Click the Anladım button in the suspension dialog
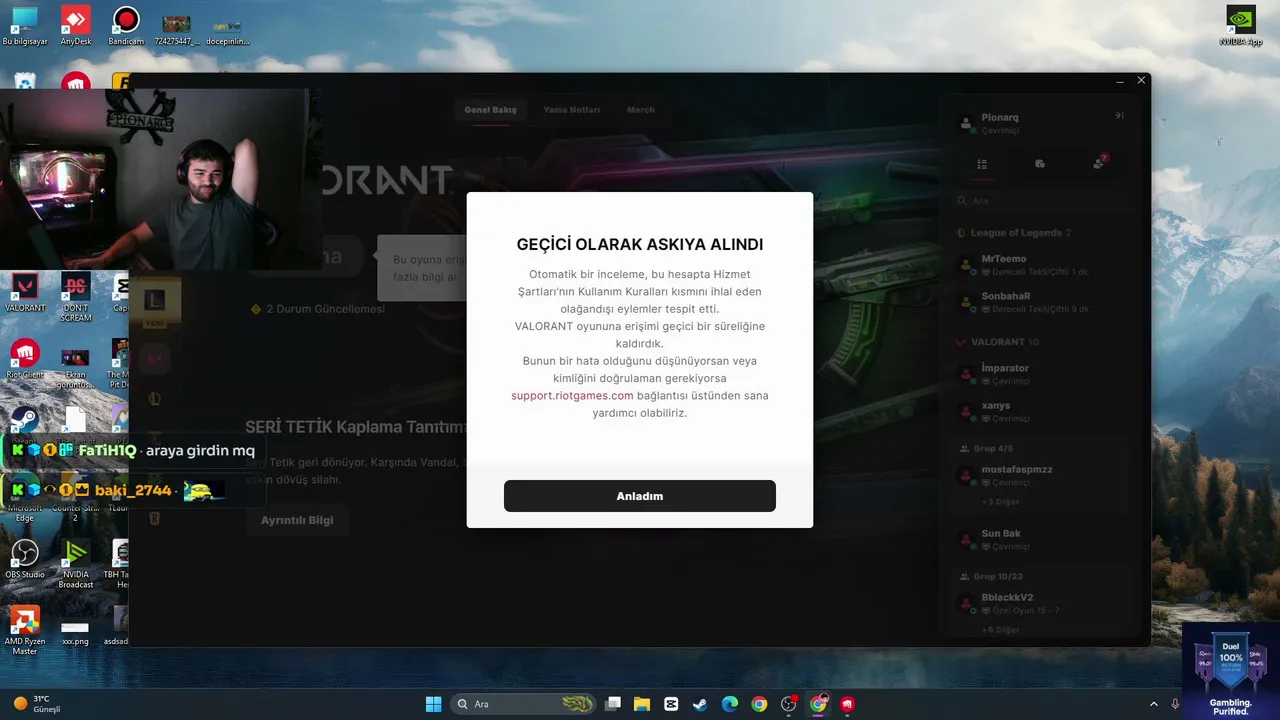Screen dimensions: 1280x720 click(640, 496)
